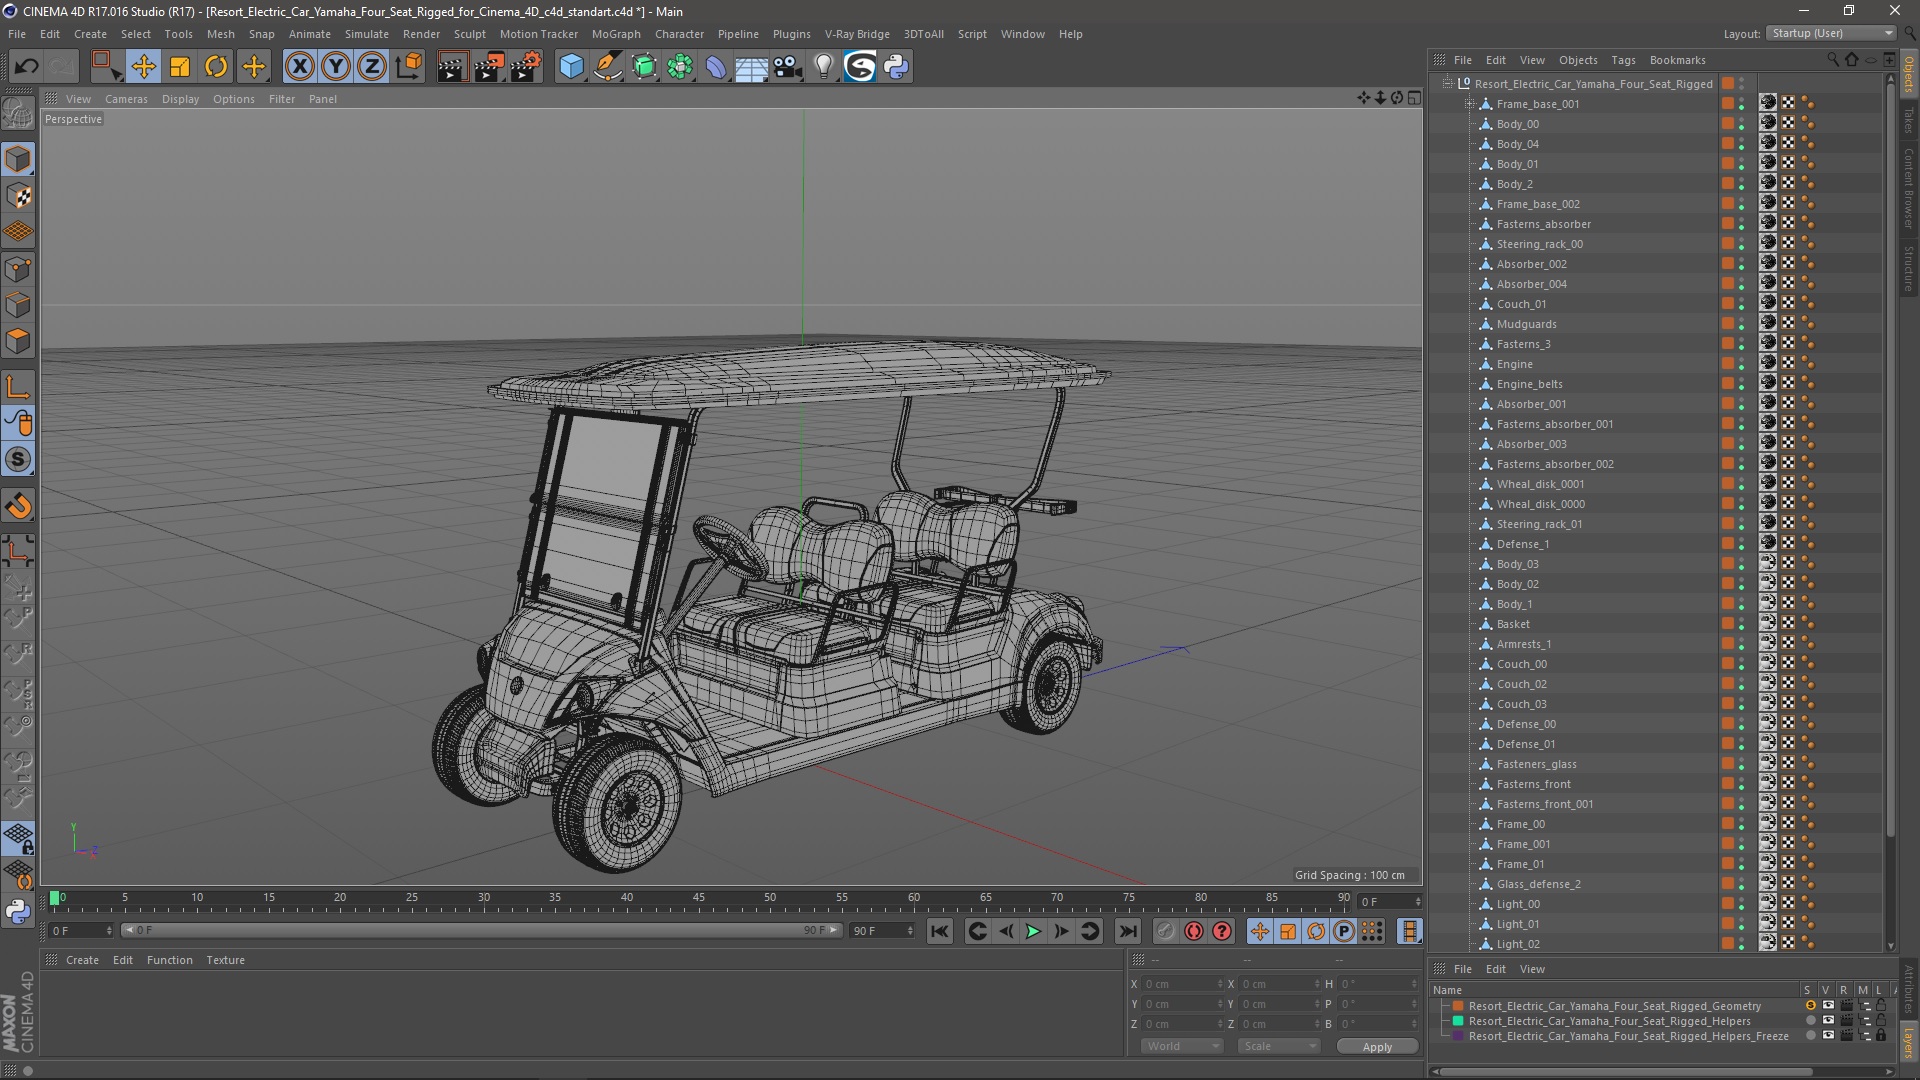
Task: Click the Apply button
Action: pyautogui.click(x=1377, y=1047)
